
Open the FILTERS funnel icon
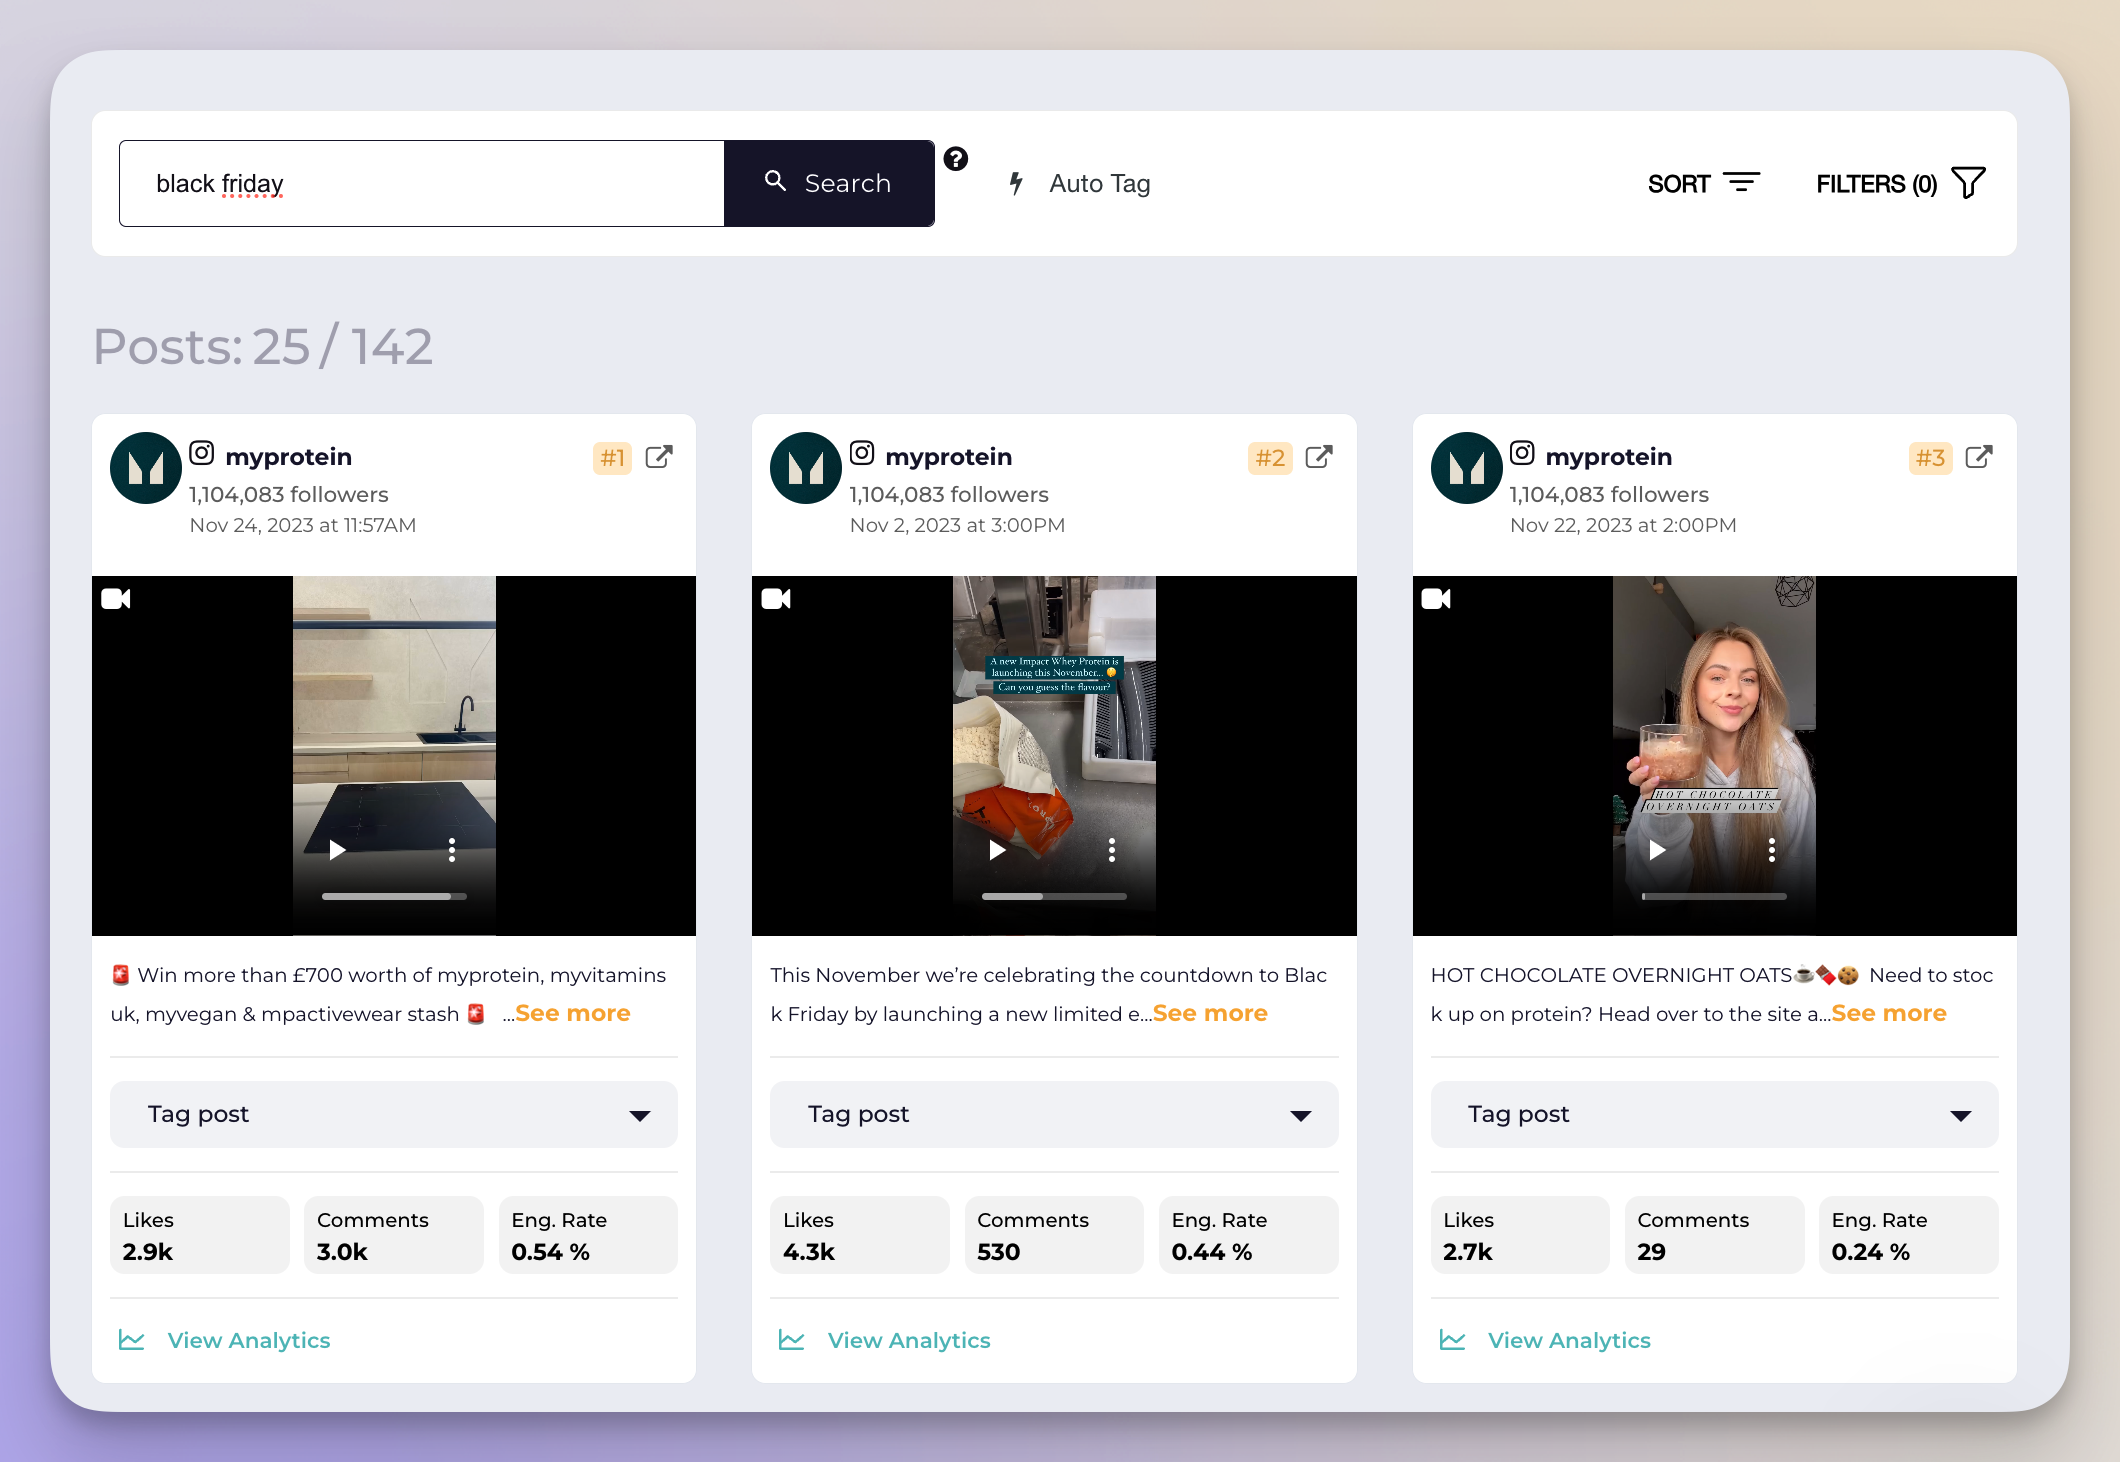pyautogui.click(x=1968, y=183)
